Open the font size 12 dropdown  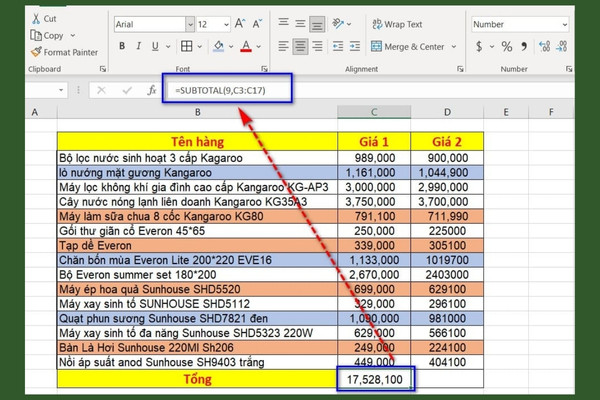click(x=227, y=24)
